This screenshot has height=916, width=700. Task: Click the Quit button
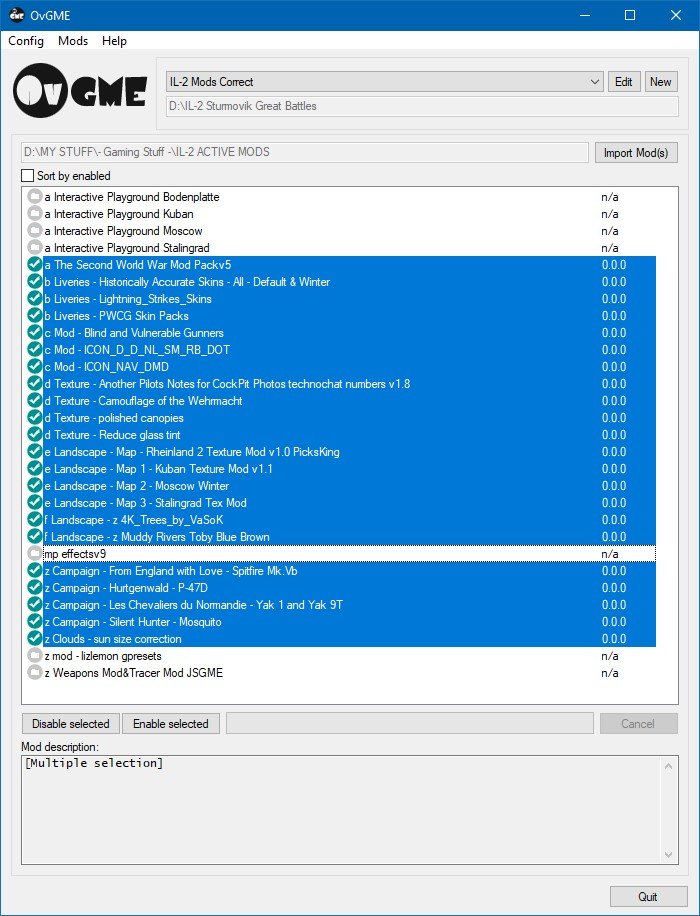[648, 897]
